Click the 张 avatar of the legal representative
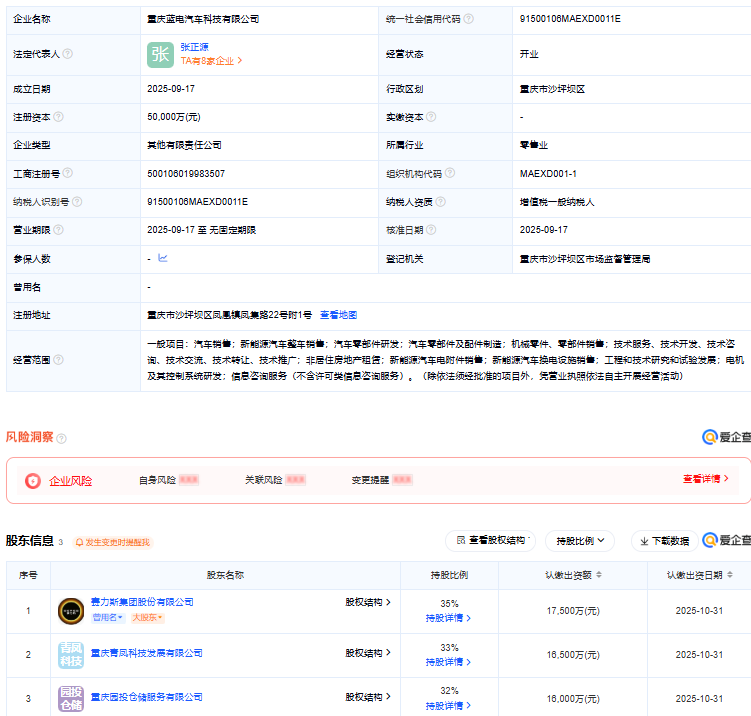 [160, 54]
